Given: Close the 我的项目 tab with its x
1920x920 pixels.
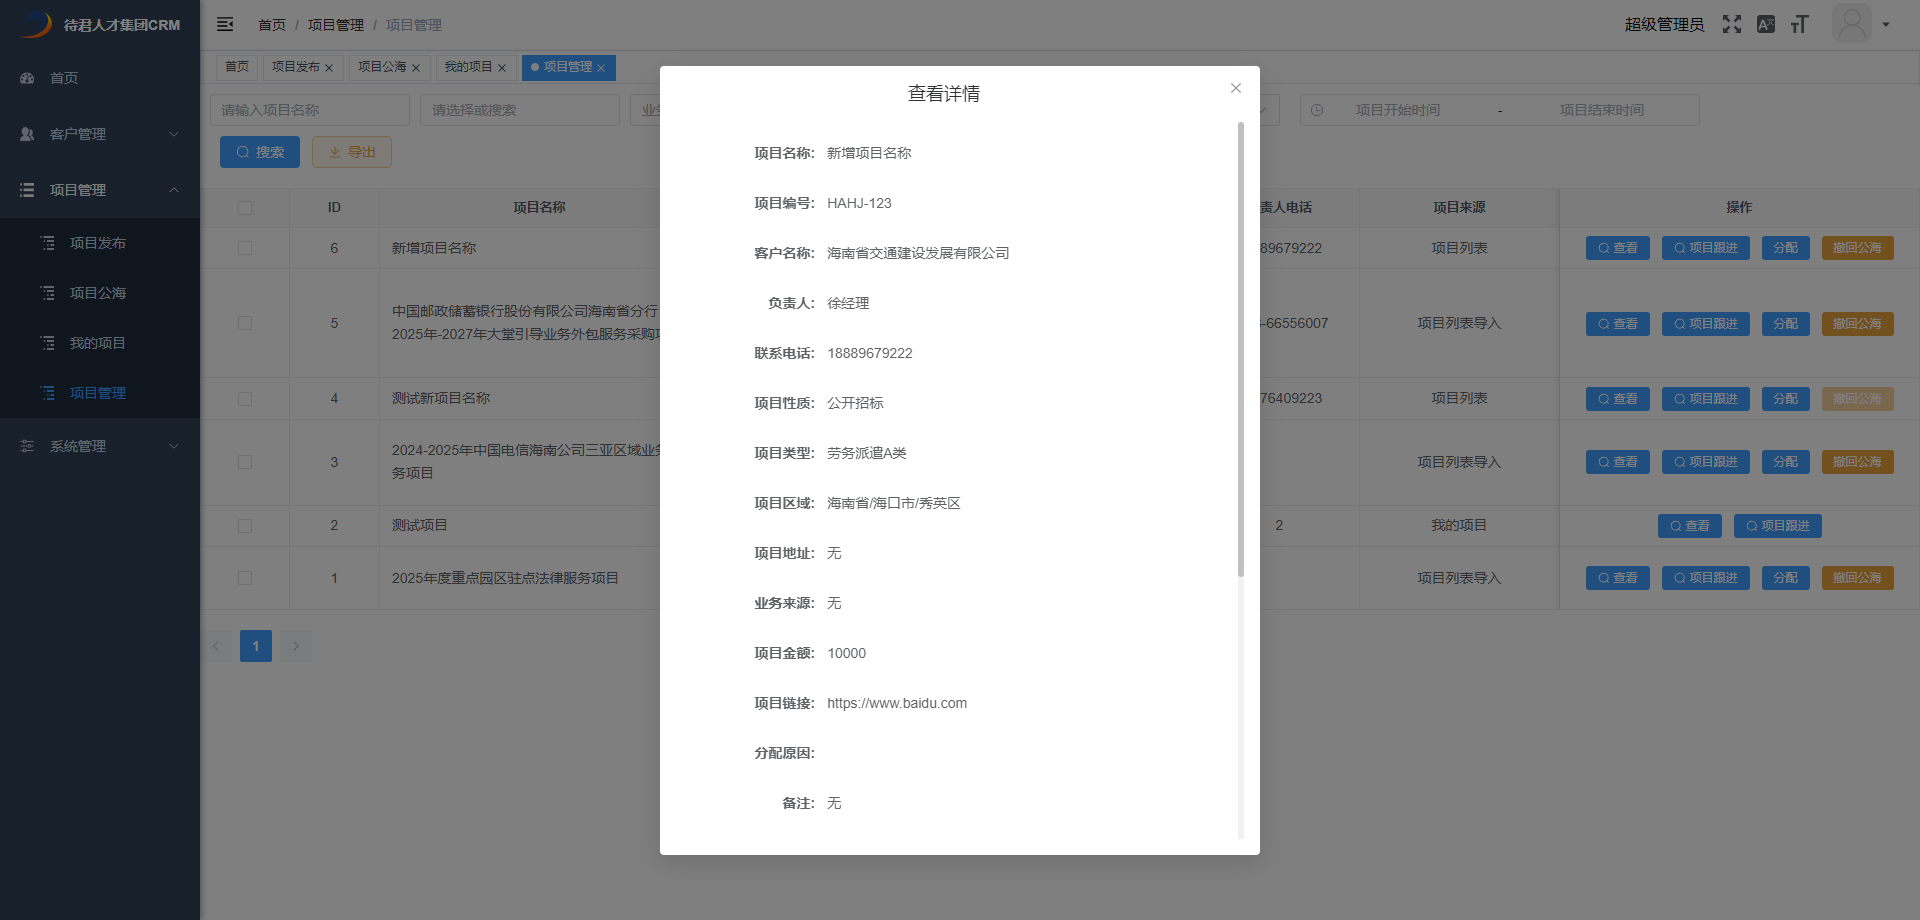Looking at the screenshot, I should 502,68.
